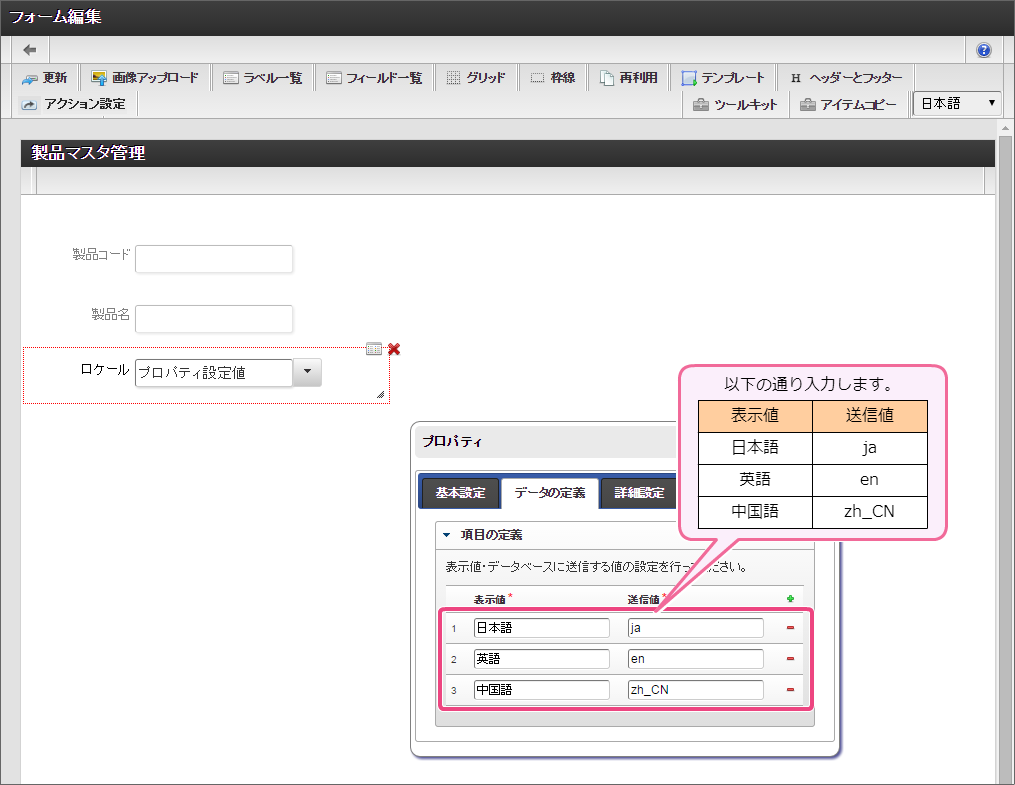Click the vertical scrollbar up arrow
The height and width of the screenshot is (785, 1015).
pos(1005,128)
